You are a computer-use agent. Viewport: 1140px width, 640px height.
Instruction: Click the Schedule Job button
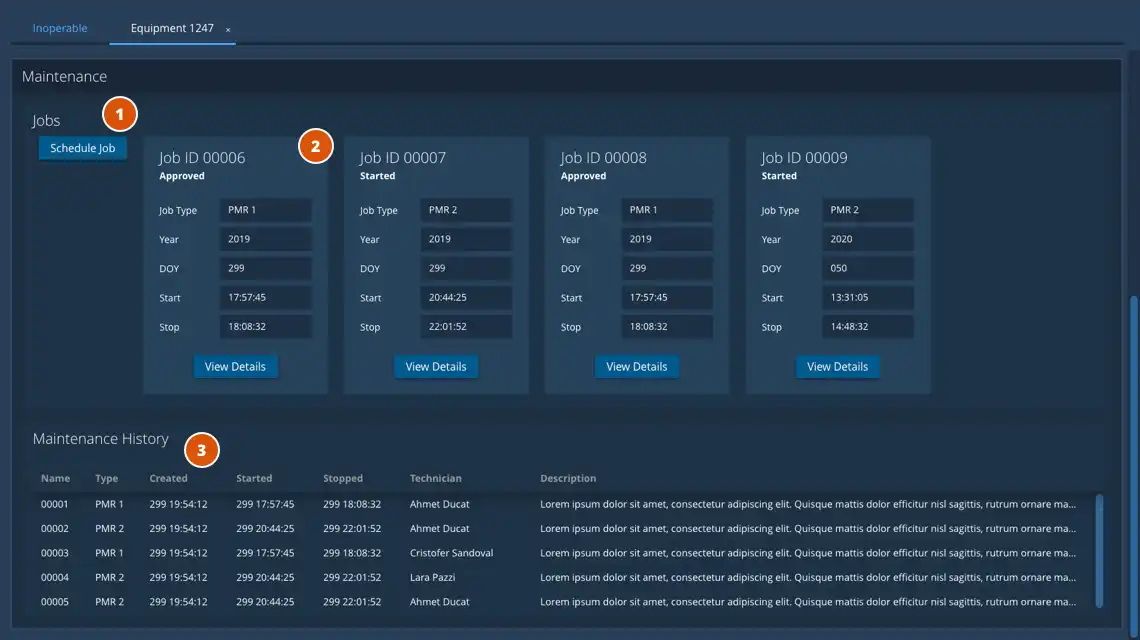click(82, 148)
